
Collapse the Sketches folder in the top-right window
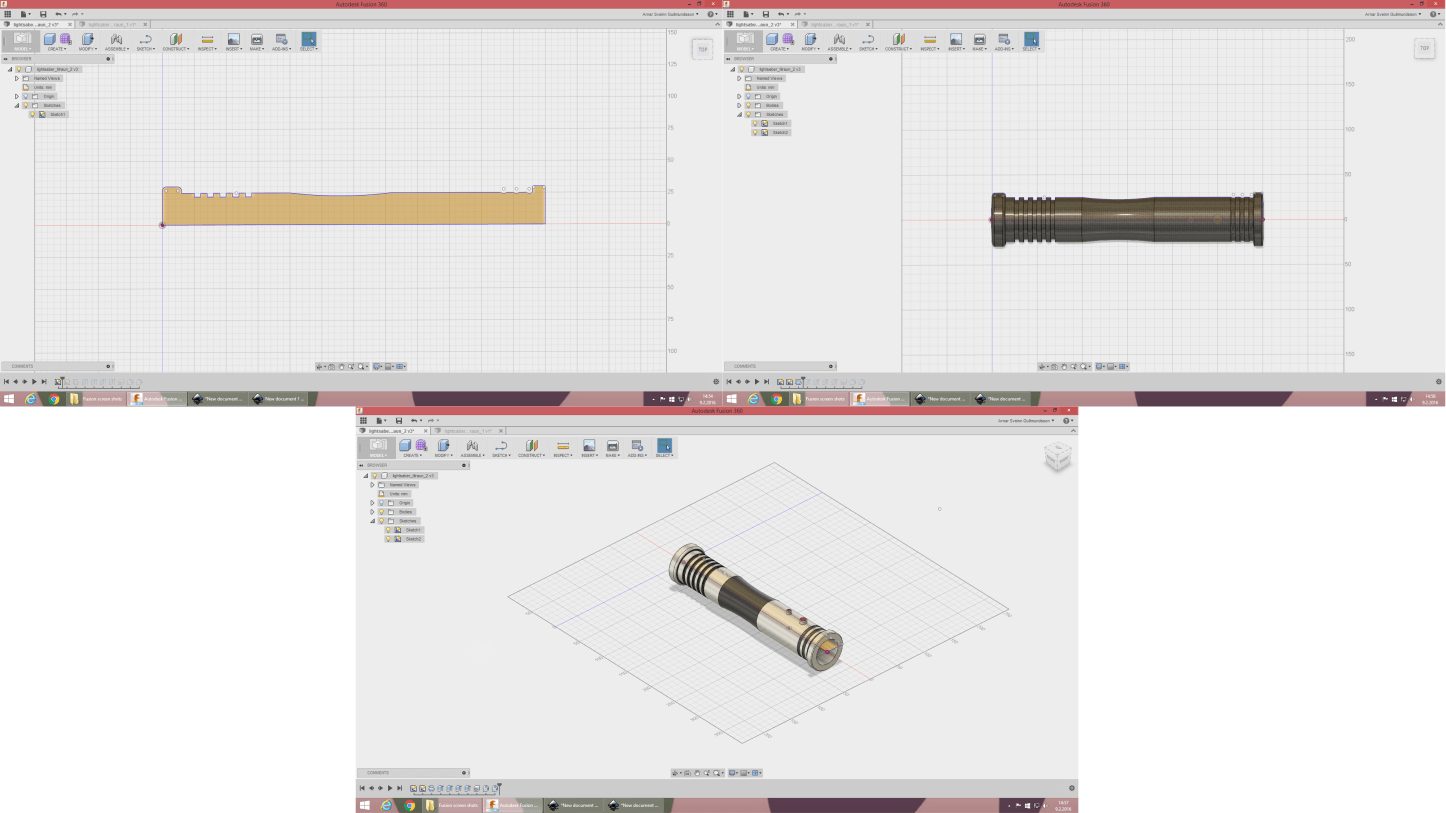(739, 114)
